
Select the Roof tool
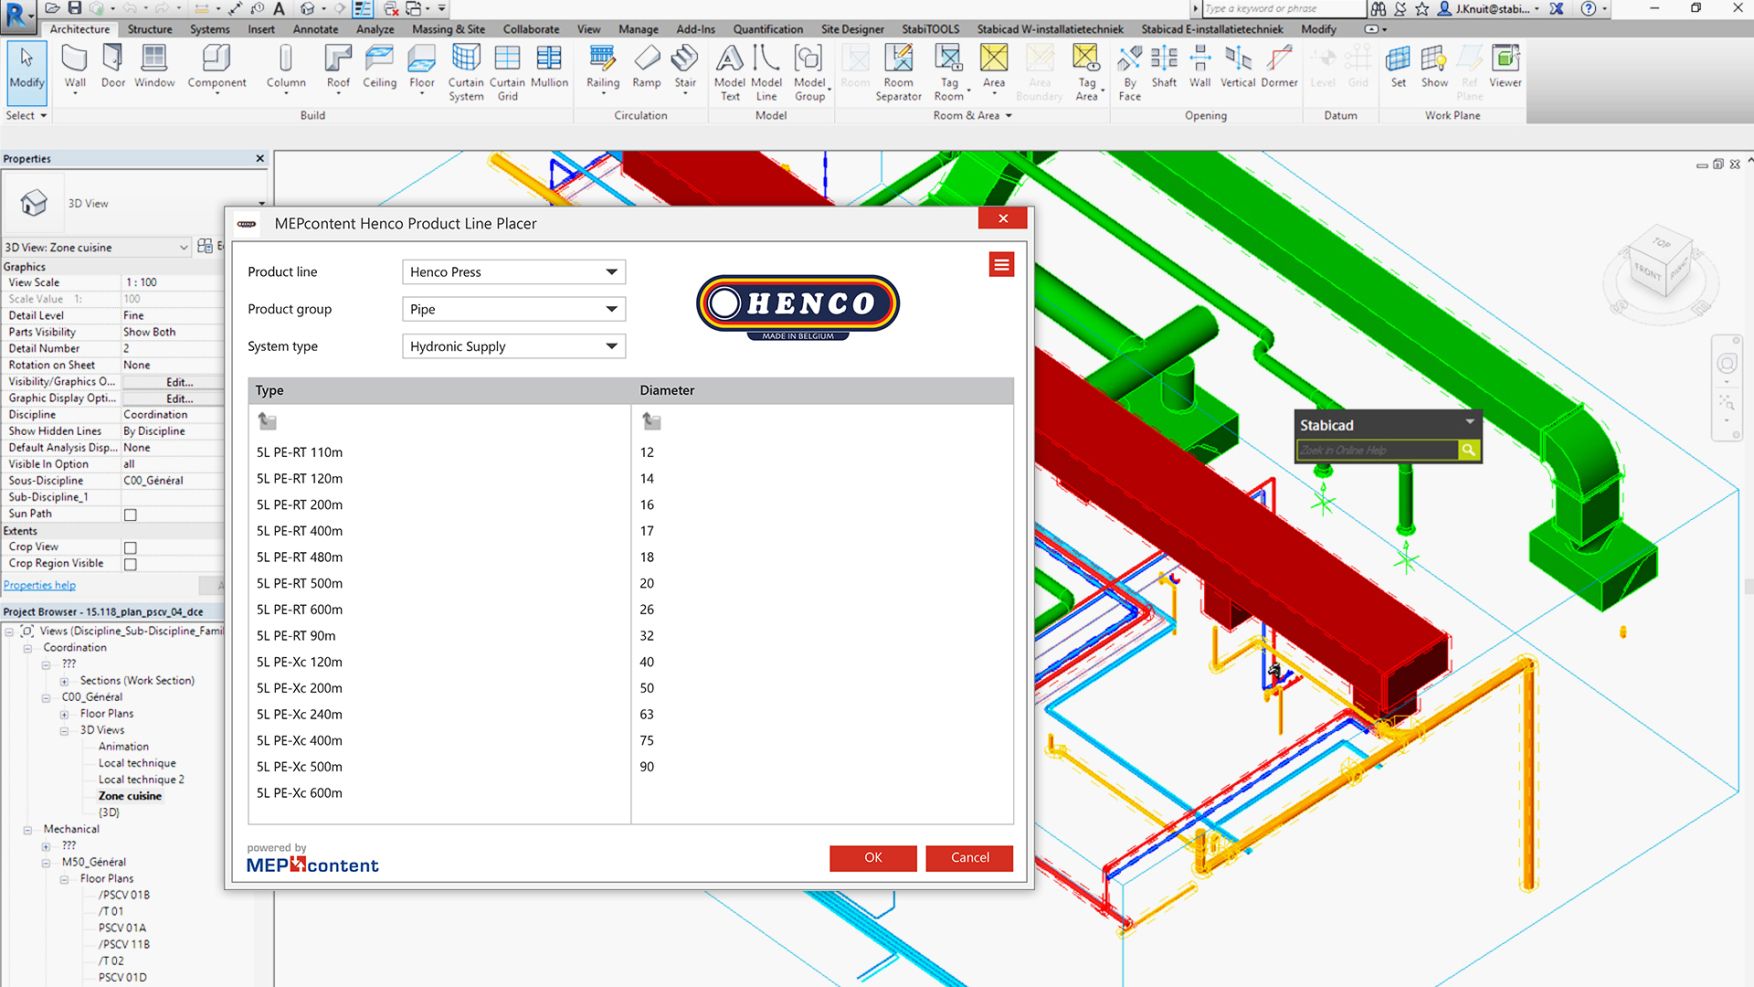[338, 68]
